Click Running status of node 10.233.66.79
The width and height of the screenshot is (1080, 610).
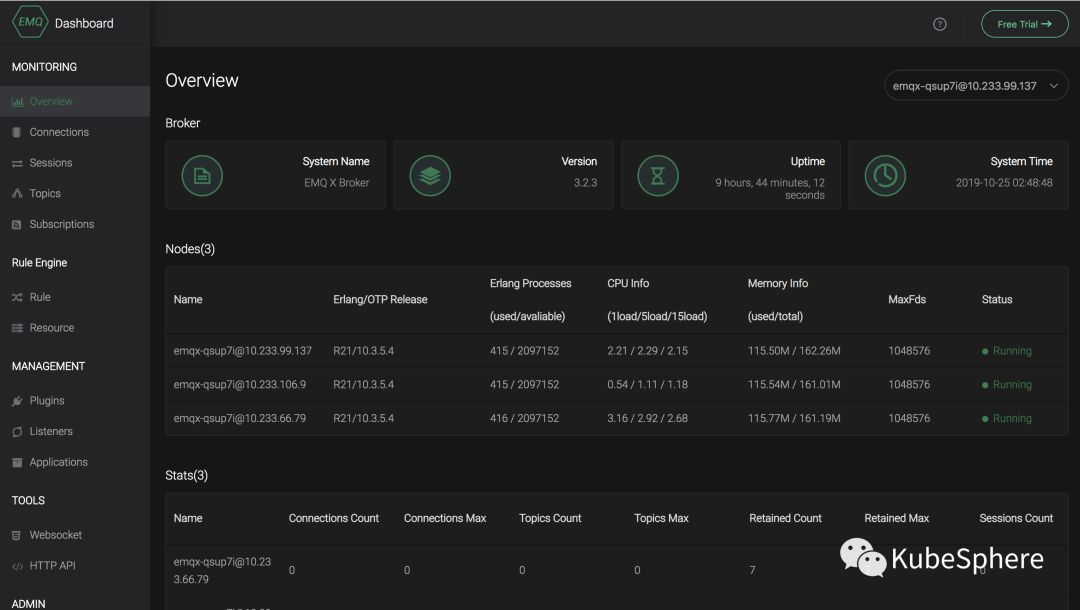click(1007, 419)
